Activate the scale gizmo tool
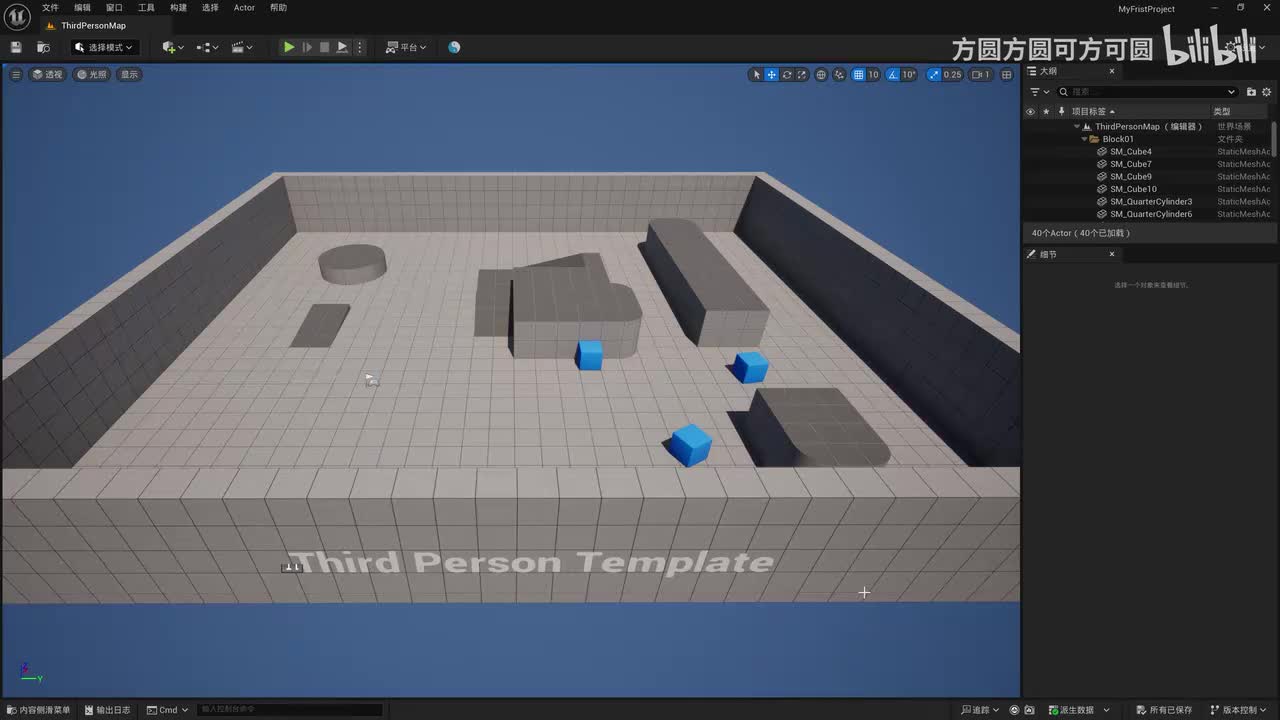 point(802,74)
